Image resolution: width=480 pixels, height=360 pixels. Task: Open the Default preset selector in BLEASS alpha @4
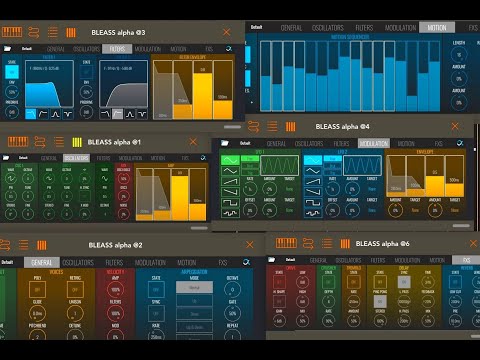click(245, 143)
